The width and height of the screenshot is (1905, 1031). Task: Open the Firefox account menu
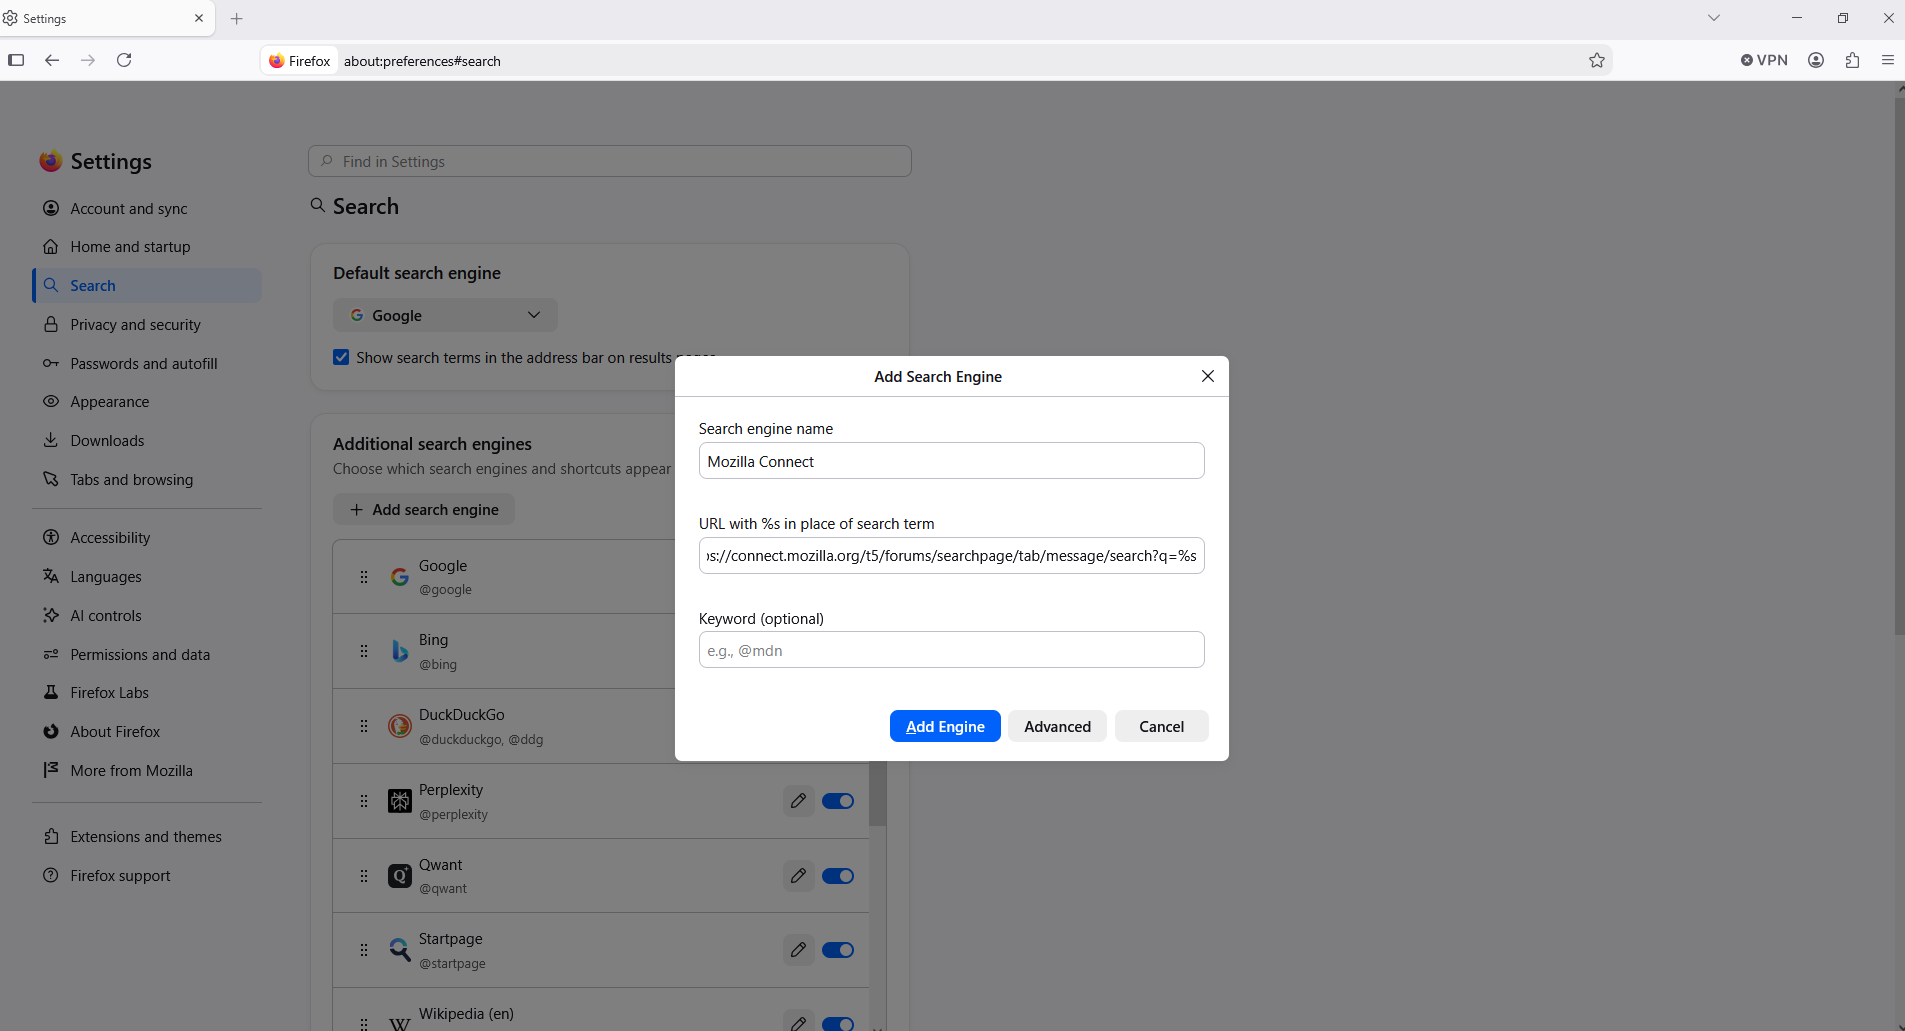pyautogui.click(x=1816, y=60)
